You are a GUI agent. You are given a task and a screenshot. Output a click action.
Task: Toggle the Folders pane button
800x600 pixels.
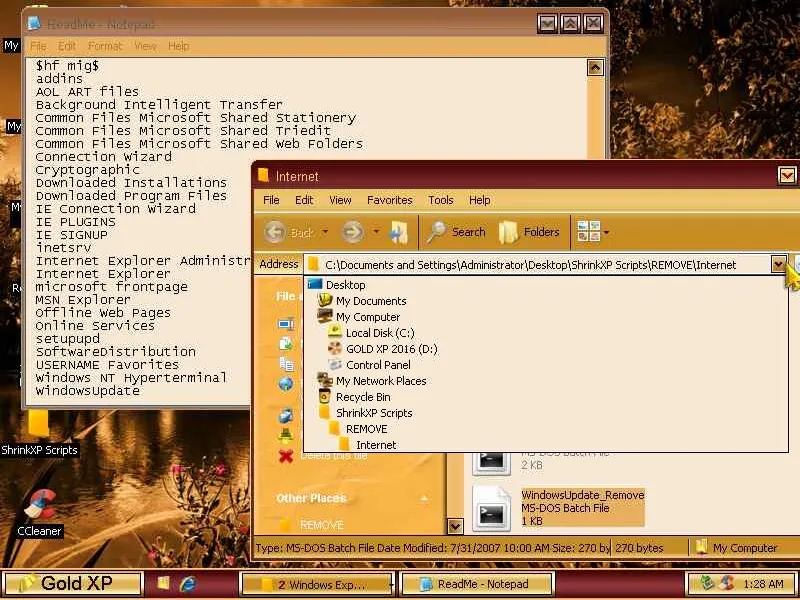pyautogui.click(x=529, y=232)
